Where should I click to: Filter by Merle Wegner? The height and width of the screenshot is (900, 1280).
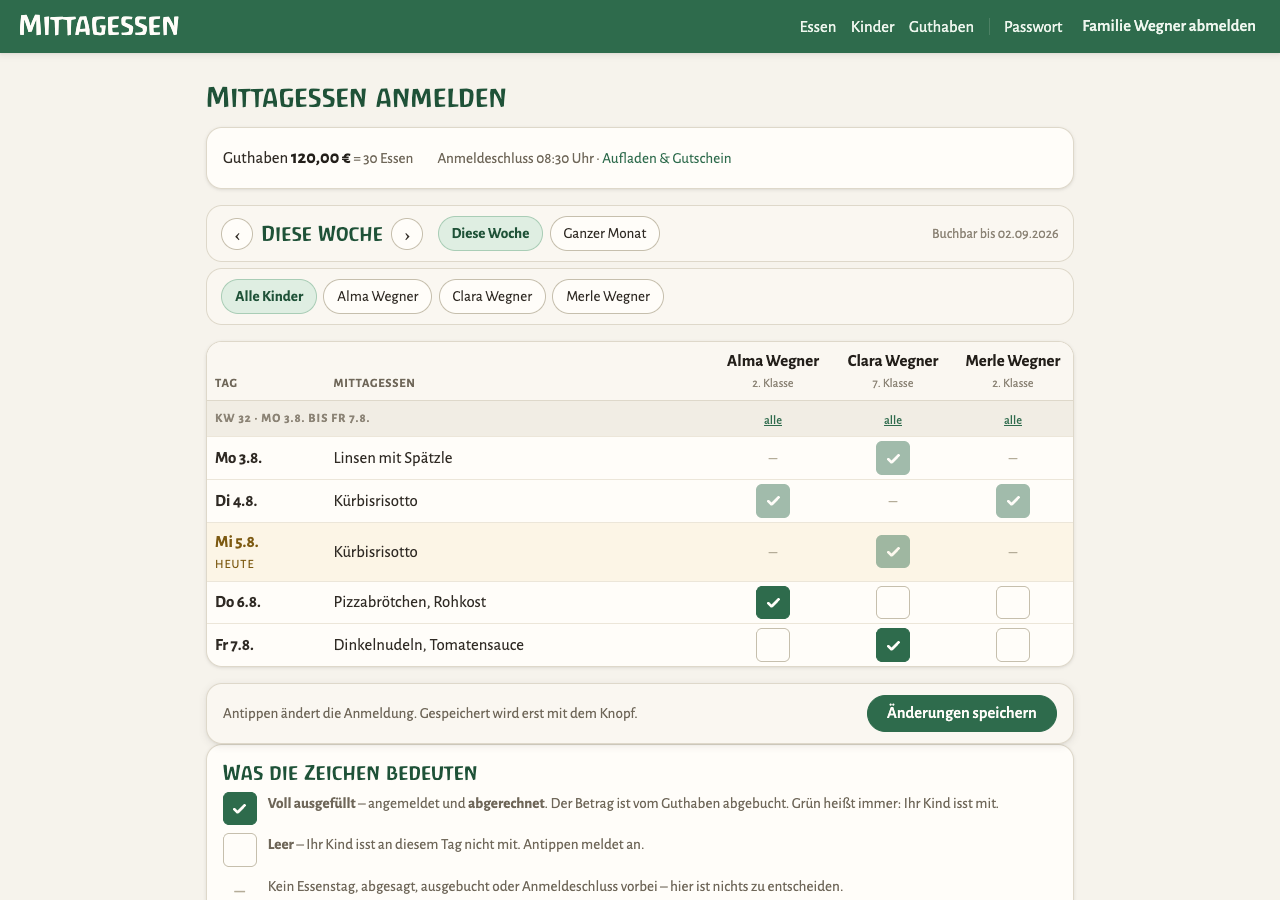[608, 297]
